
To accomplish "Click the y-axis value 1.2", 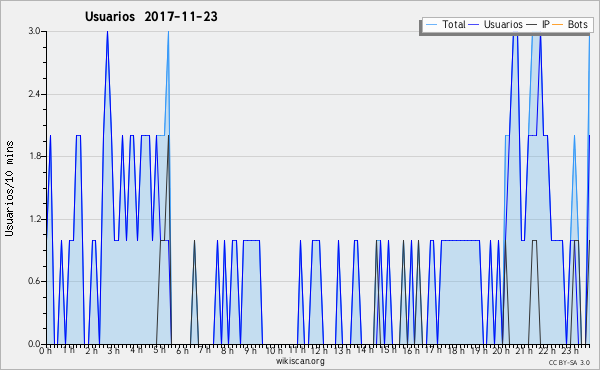I will 34,219.
